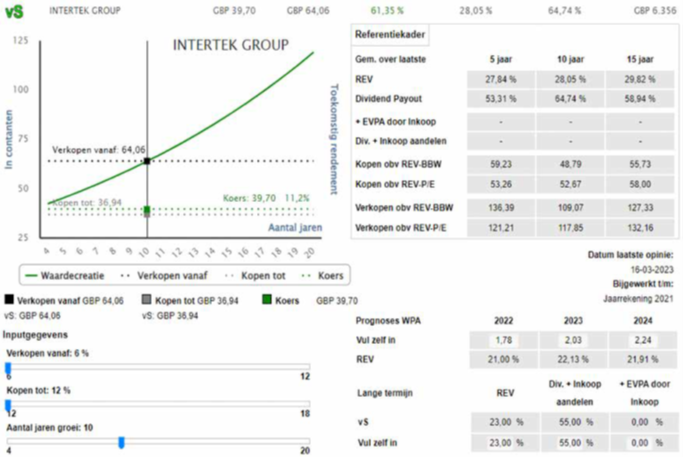683x457 pixels.
Task: Click the vS logo icon
Action: 14,11
